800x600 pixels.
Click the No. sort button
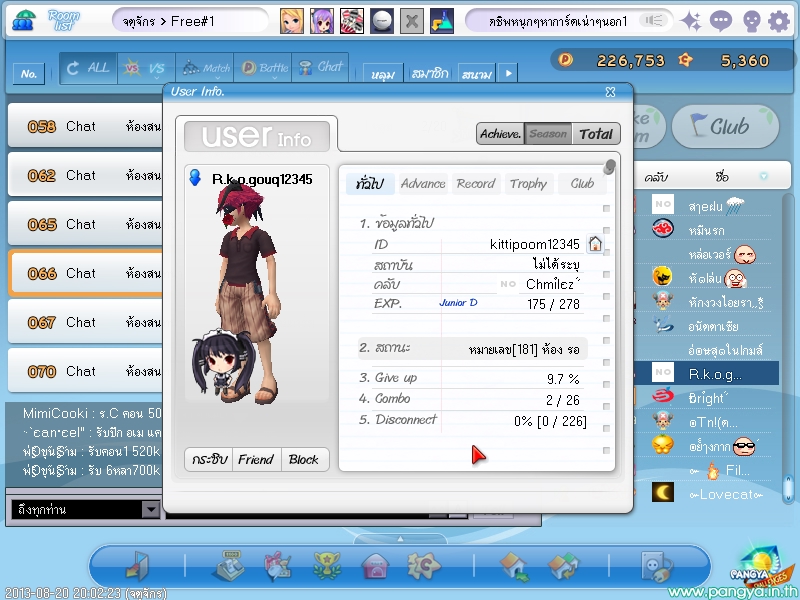[x=29, y=74]
